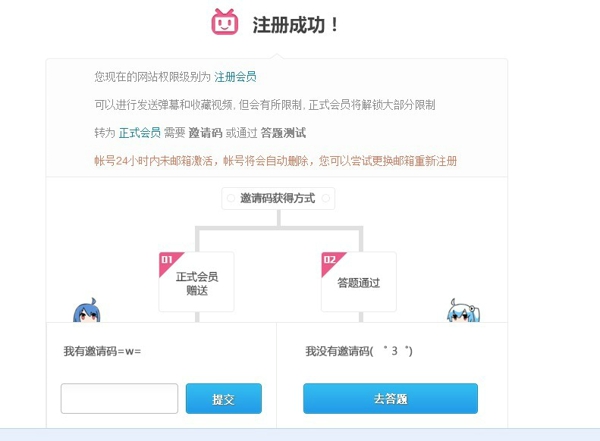The width and height of the screenshot is (600, 441).
Task: Click the mascot character on the right edge
Action: (x=463, y=311)
